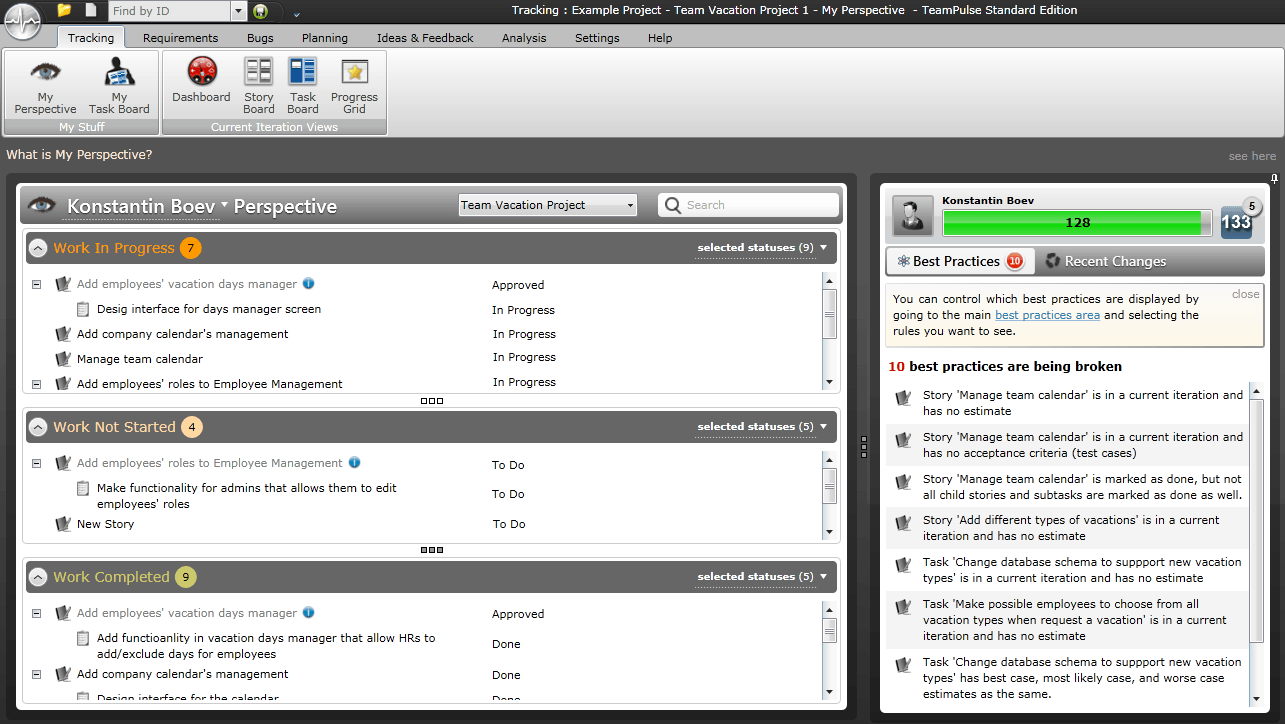This screenshot has width=1285, height=724.
Task: Click the down arrow of Work In Progress scrollbar
Action: coord(829,382)
